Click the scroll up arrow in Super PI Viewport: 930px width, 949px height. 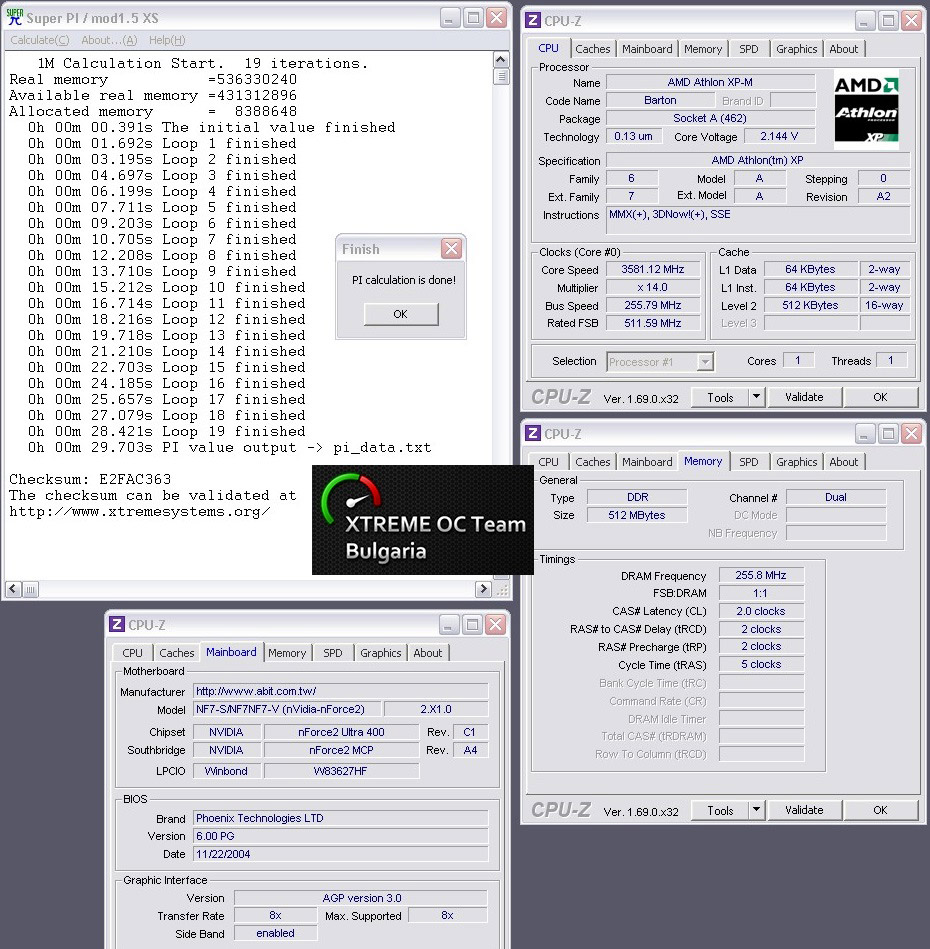tap(500, 59)
